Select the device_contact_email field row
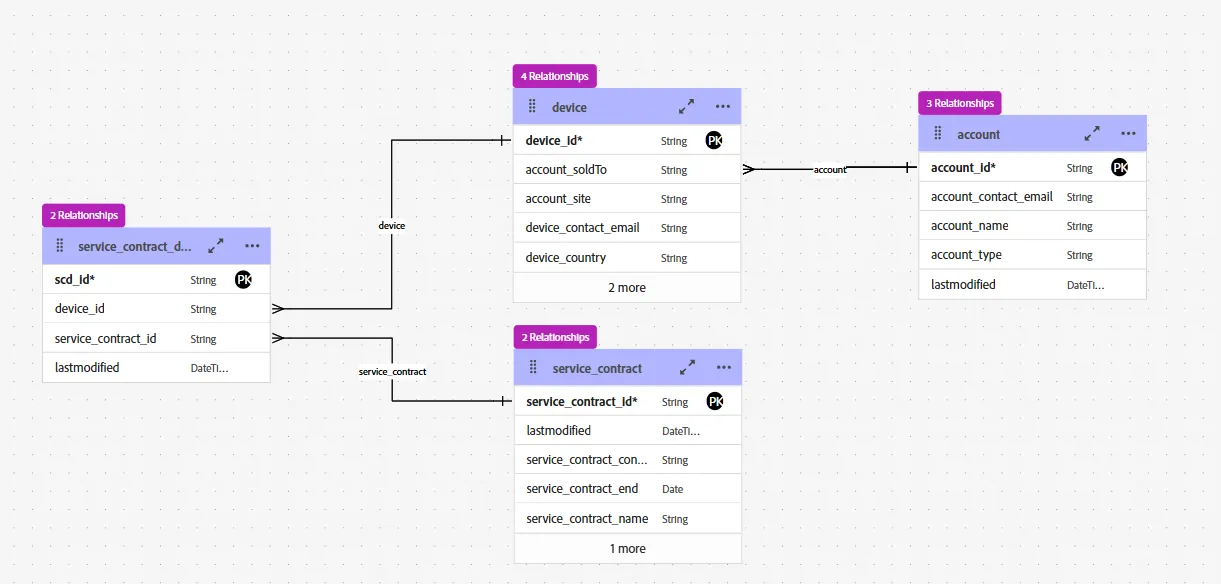 point(627,228)
